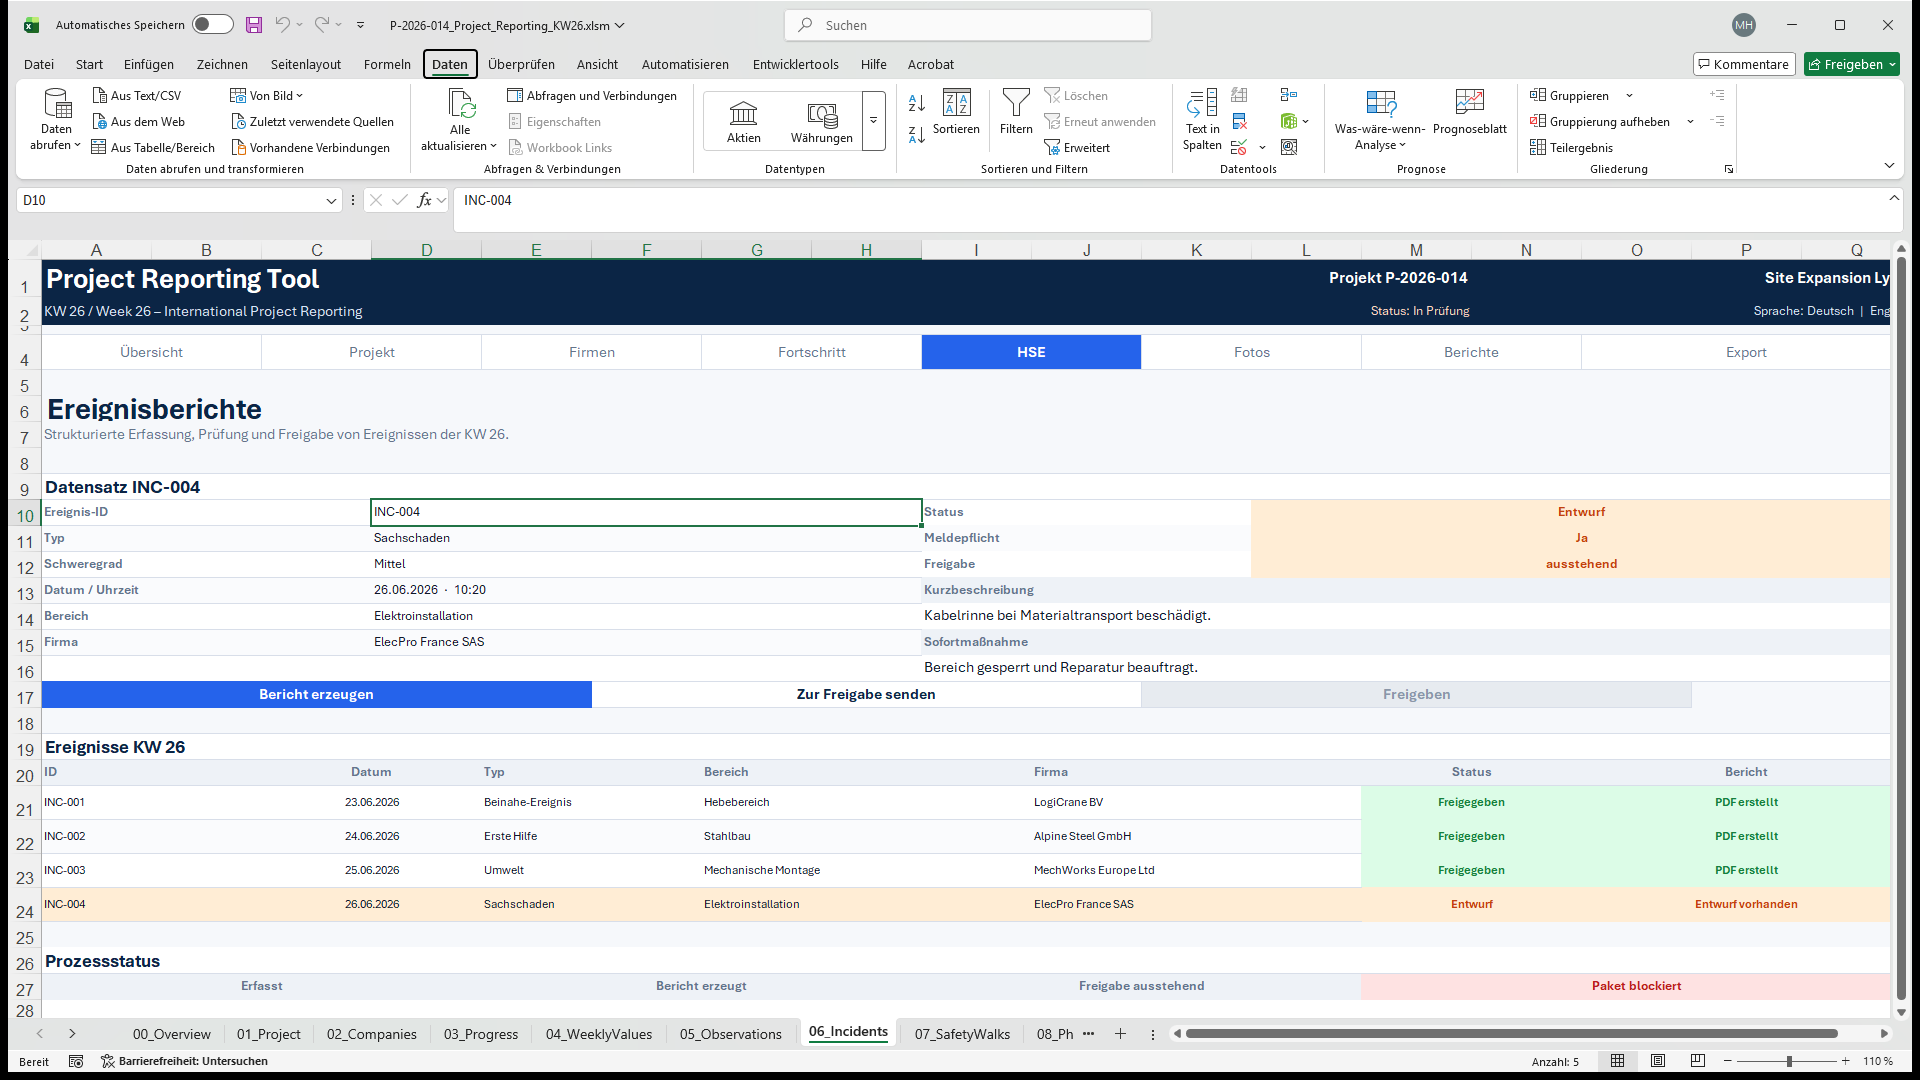
Task: Open Vorhandene Verbindungen
Action: click(311, 147)
